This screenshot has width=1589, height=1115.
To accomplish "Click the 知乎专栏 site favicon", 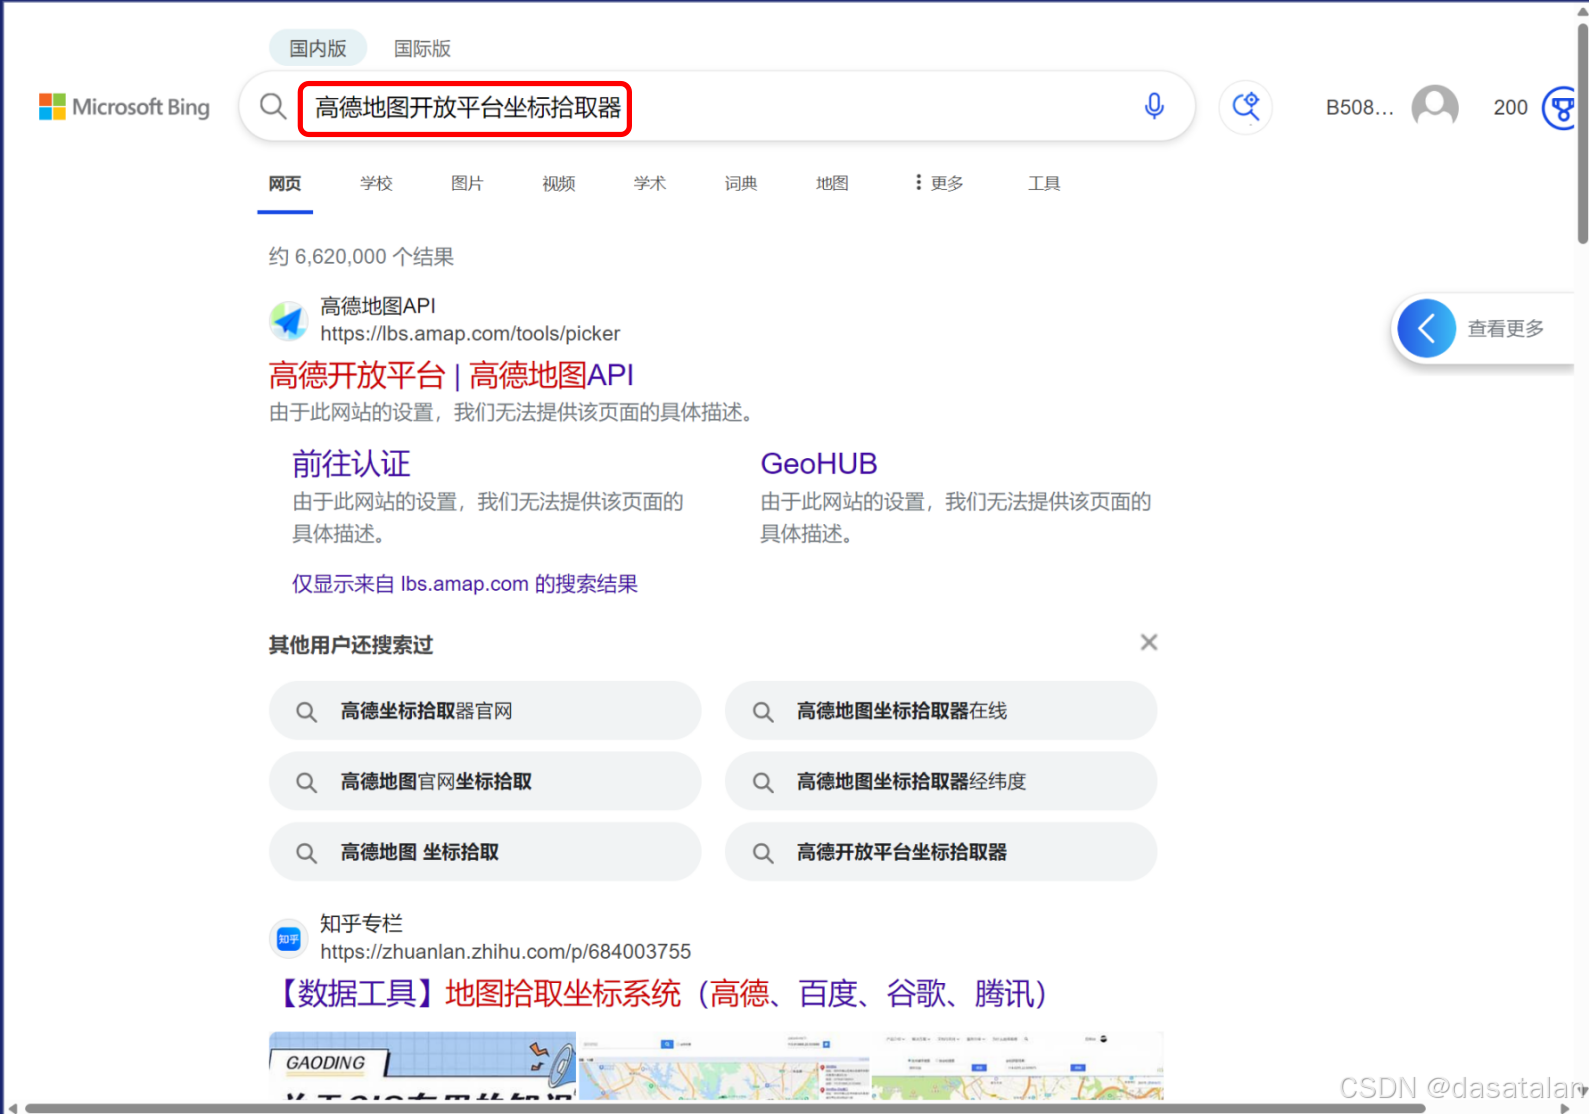I will click(x=289, y=938).
